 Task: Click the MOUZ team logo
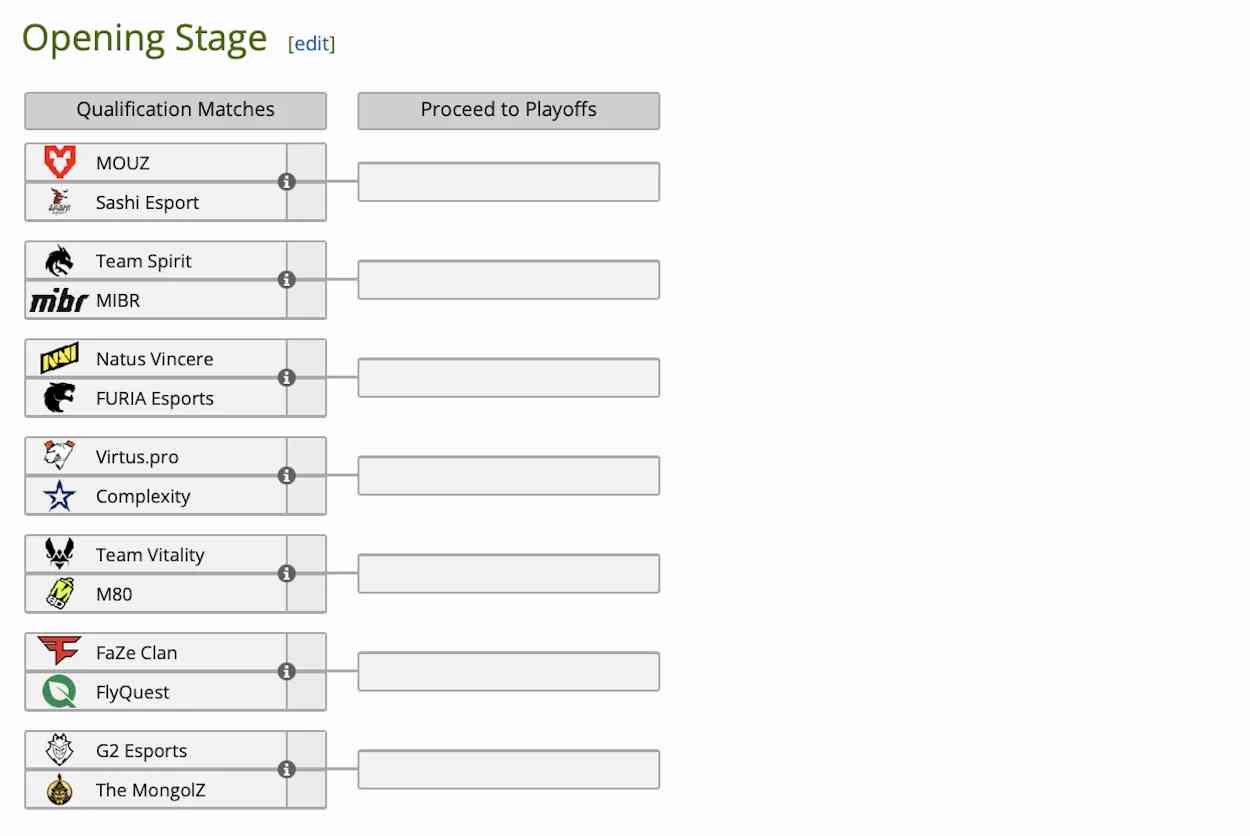[x=60, y=162]
